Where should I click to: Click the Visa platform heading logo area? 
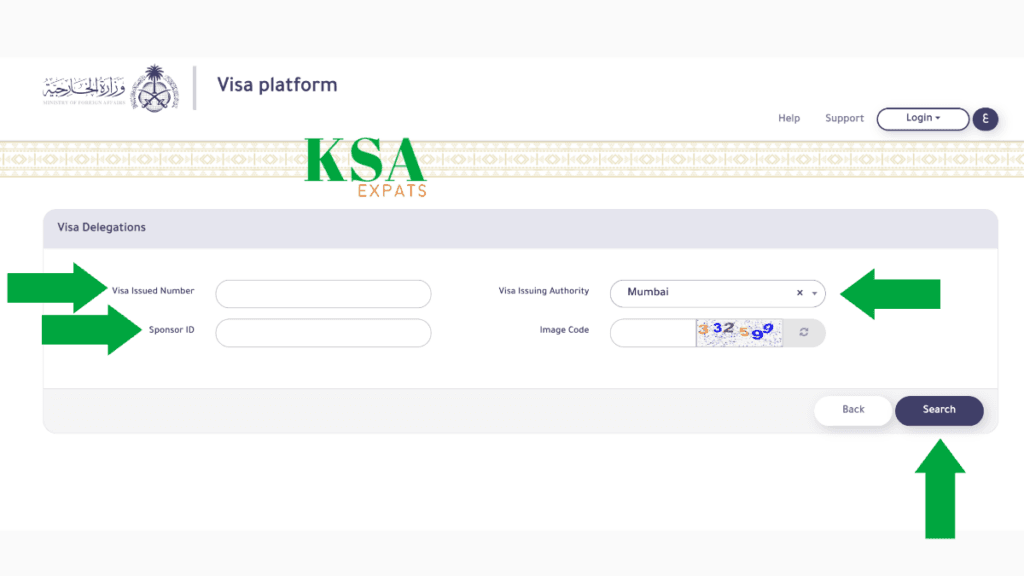(x=277, y=85)
